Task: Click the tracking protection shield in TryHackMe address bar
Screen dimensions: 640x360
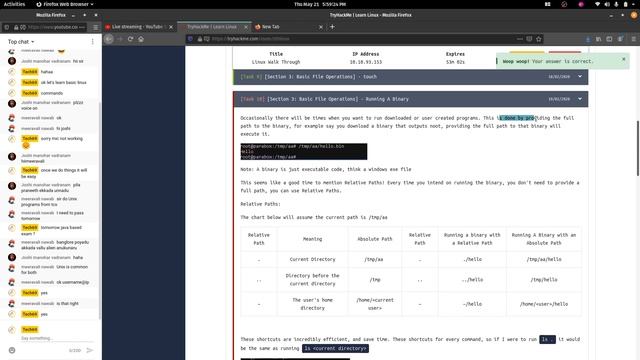Action: click(190, 39)
